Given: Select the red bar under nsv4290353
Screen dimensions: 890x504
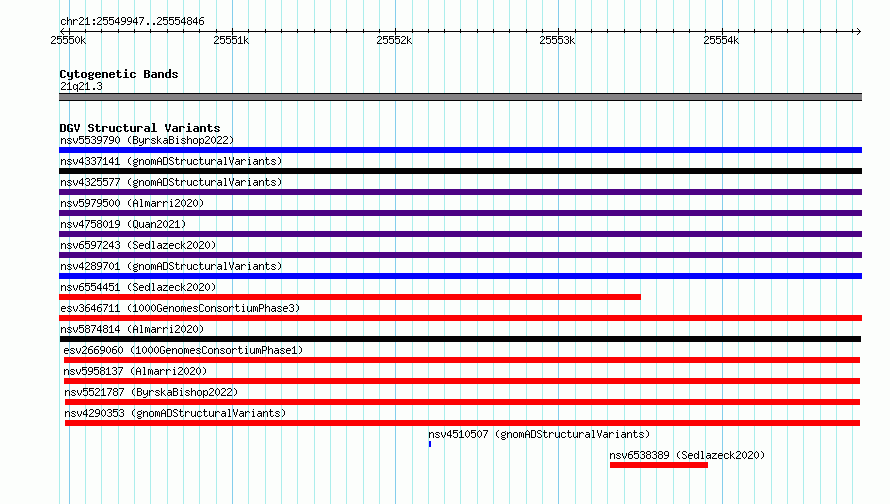Looking at the screenshot, I should (x=462, y=423).
